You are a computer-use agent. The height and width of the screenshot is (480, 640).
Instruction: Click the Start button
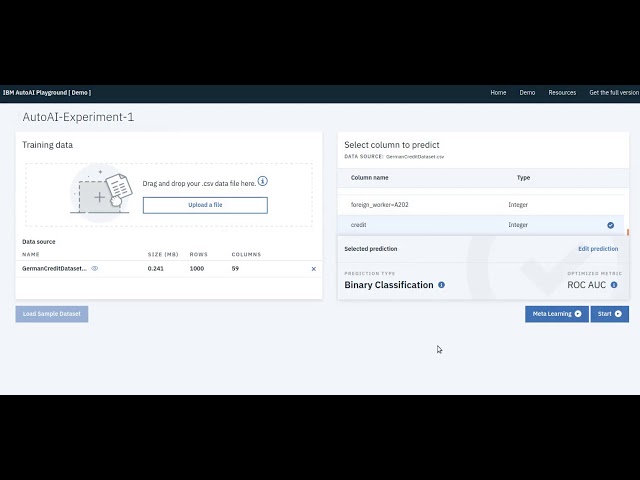(609, 314)
